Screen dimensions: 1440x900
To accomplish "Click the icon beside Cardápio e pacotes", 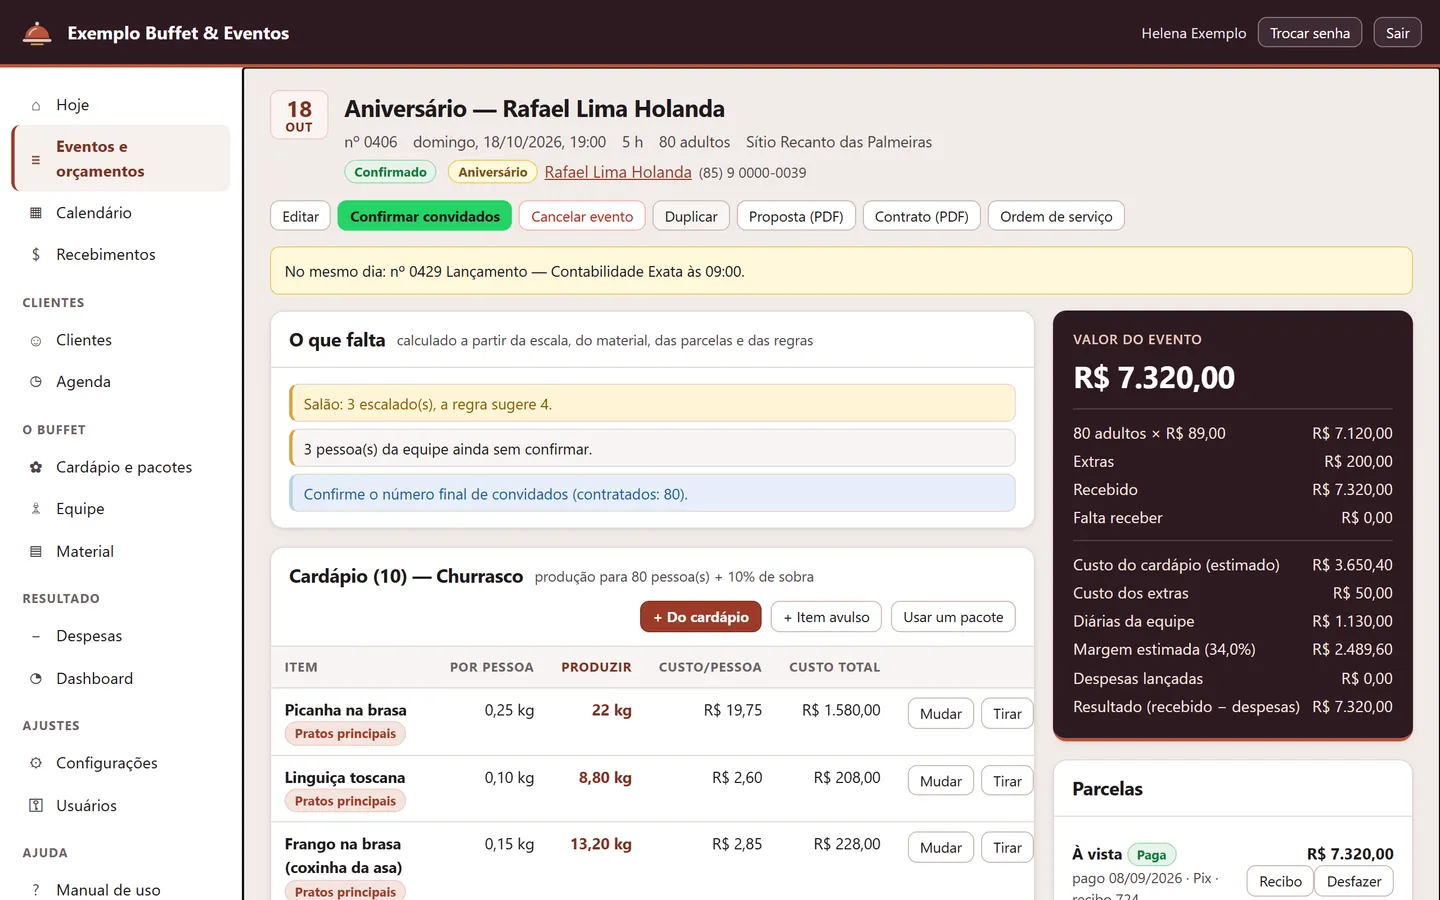I will click(36, 467).
